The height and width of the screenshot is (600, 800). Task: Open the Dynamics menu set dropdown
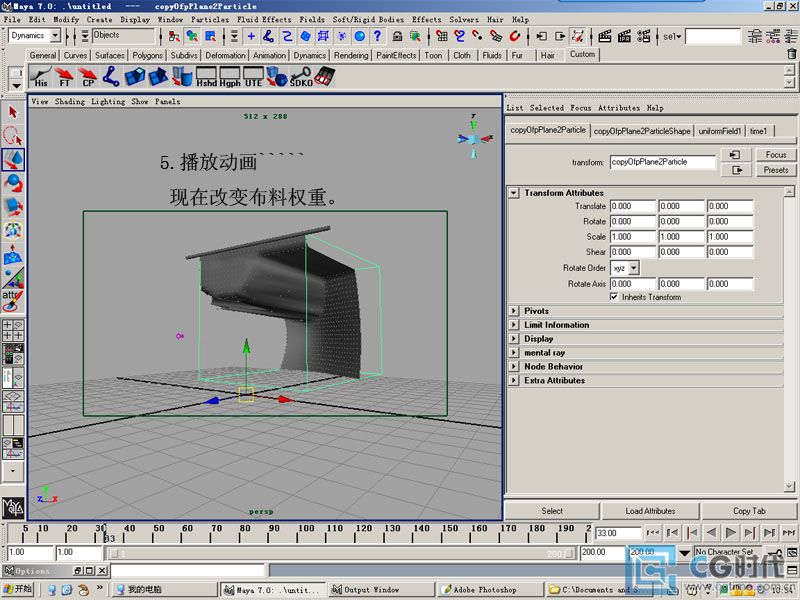coord(56,35)
